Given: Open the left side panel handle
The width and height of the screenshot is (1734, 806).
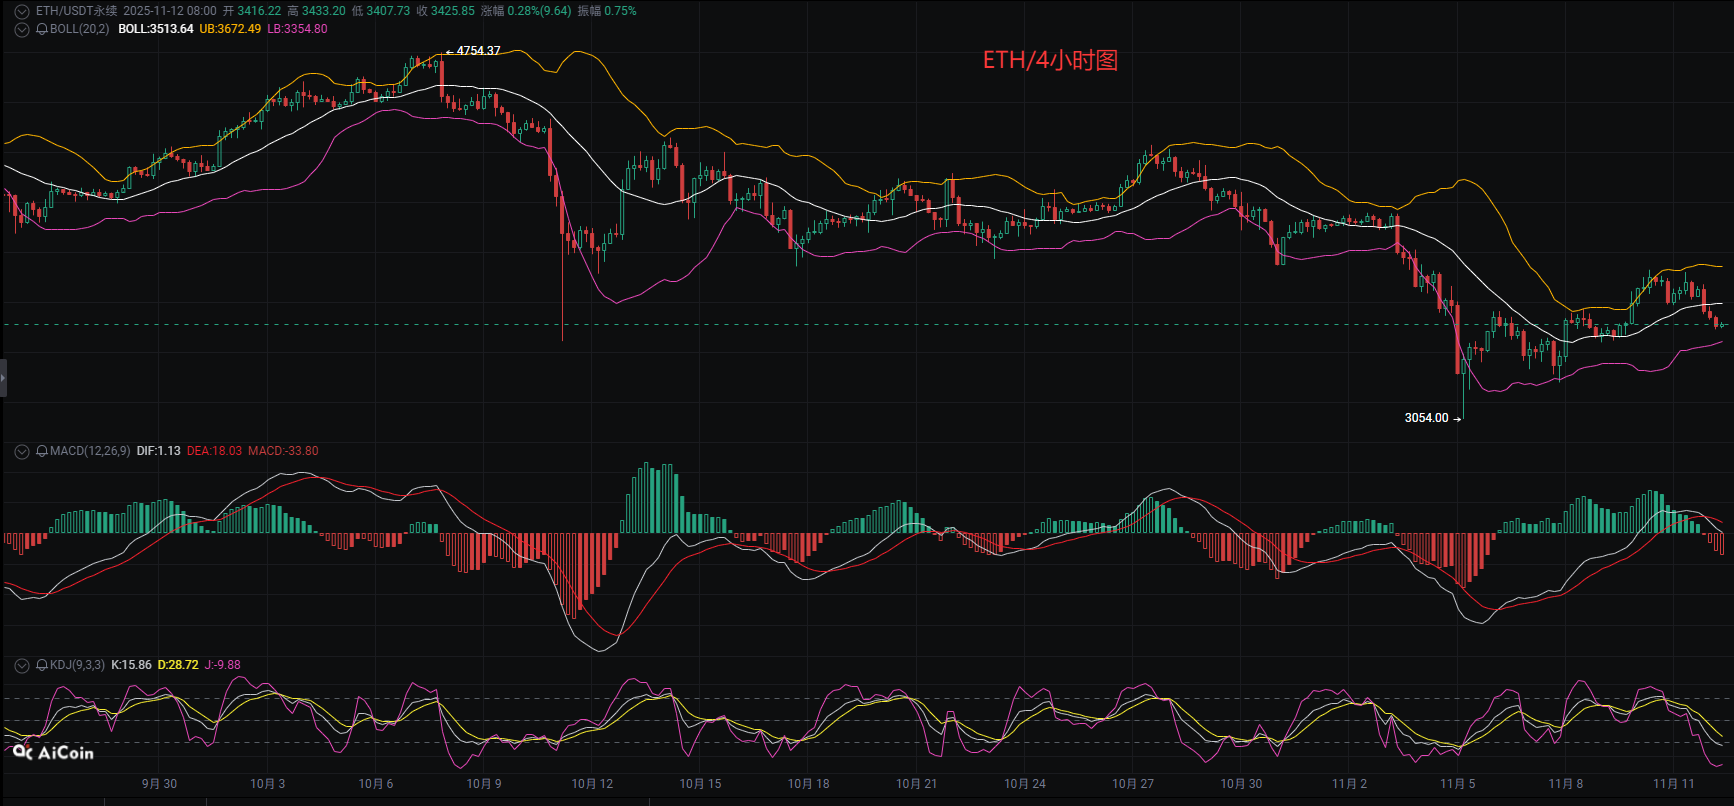Looking at the screenshot, I should click(3, 378).
